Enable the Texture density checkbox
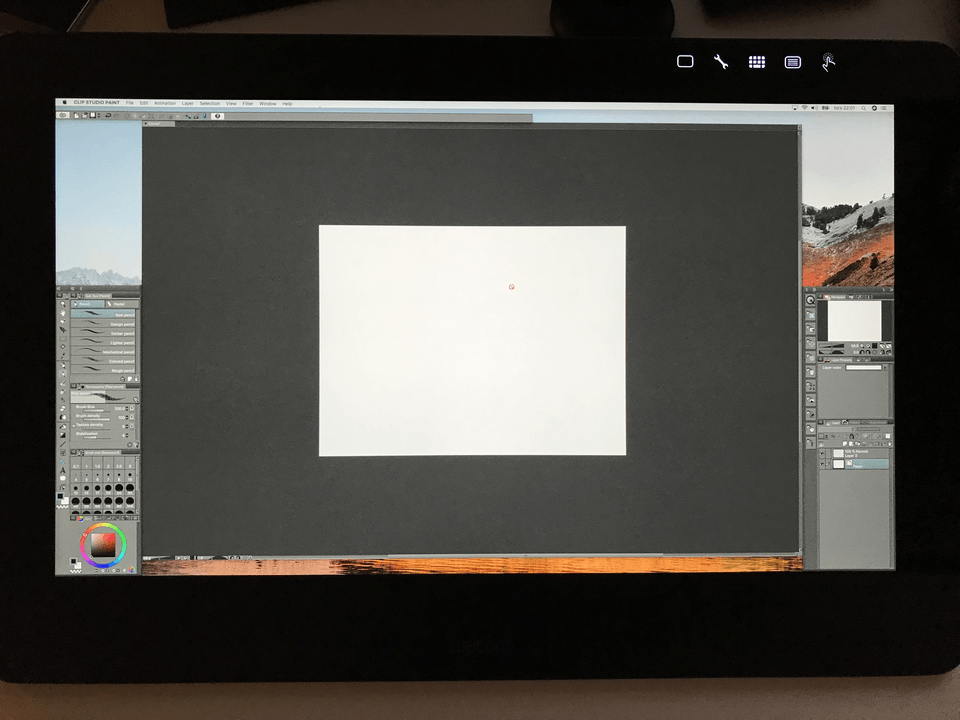960x720 pixels. click(x=74, y=425)
